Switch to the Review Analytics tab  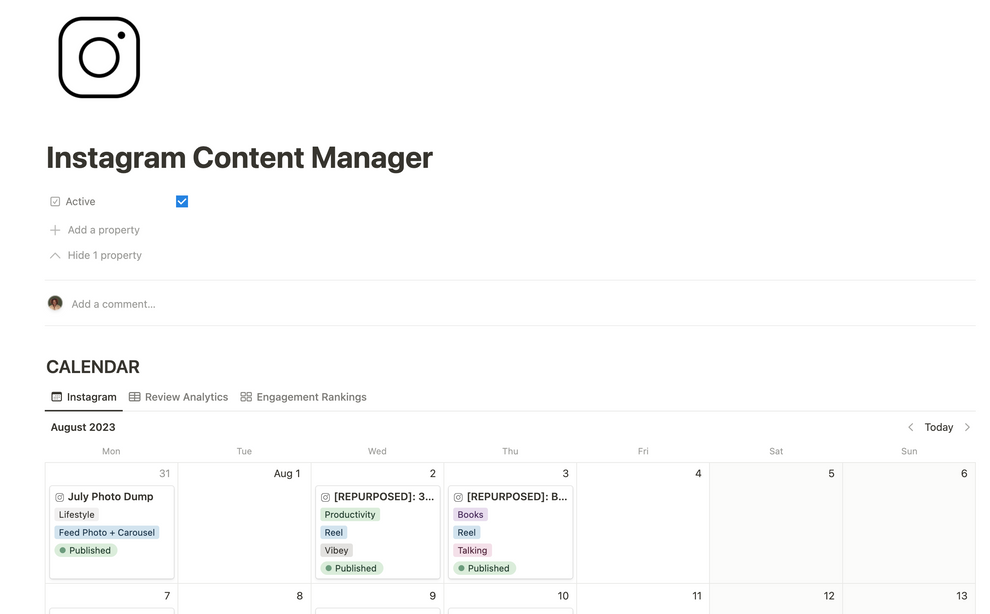tap(186, 397)
